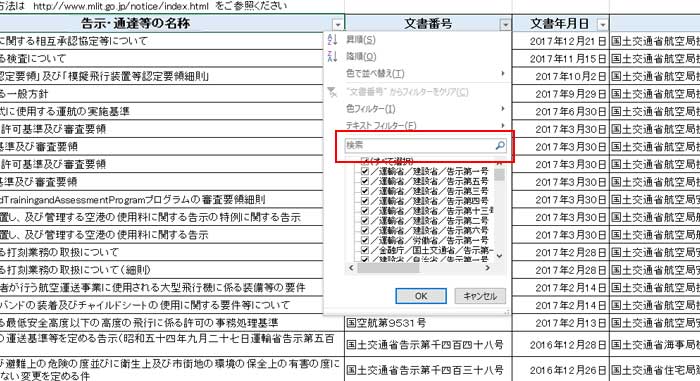
Task: Click the checkbox list's scroll down arrow
Action: click(x=500, y=256)
